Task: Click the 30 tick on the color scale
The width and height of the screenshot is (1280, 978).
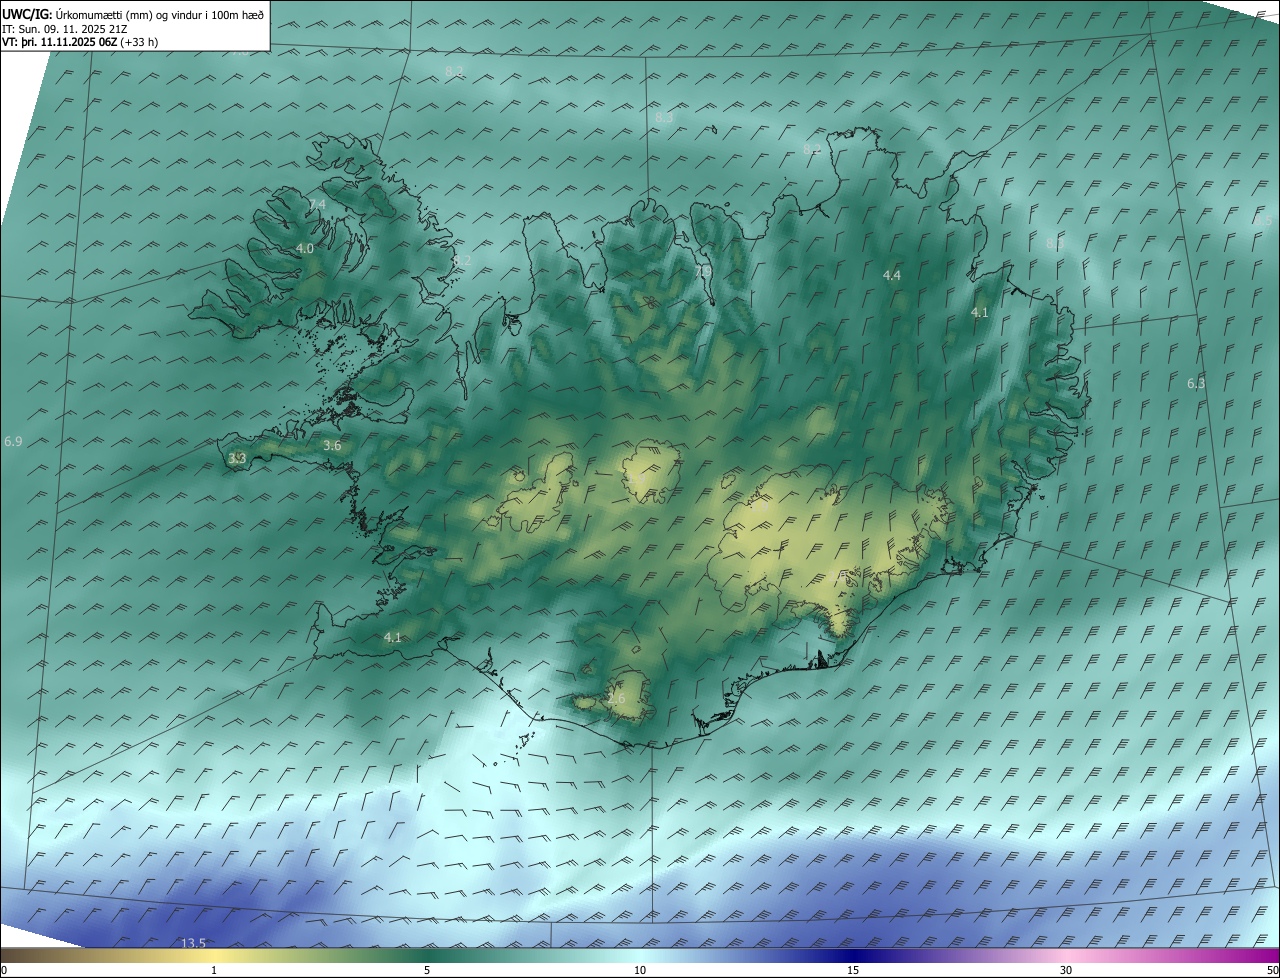Action: pyautogui.click(x=1066, y=970)
